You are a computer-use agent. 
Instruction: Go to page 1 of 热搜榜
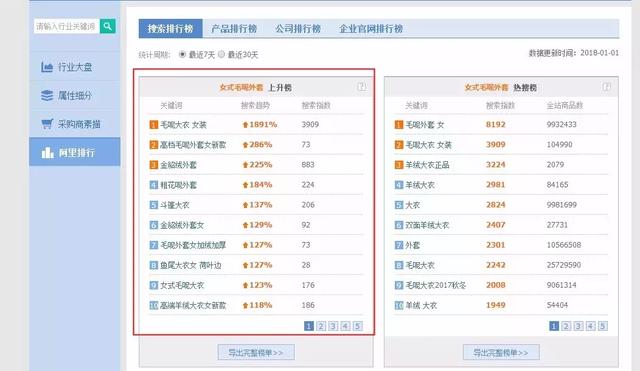click(554, 326)
